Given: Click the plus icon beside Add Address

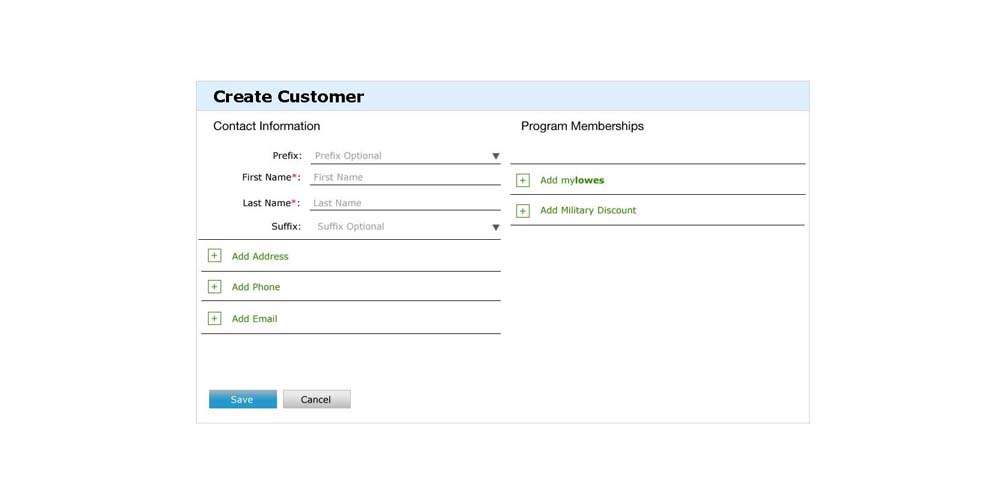Looking at the screenshot, I should [214, 256].
